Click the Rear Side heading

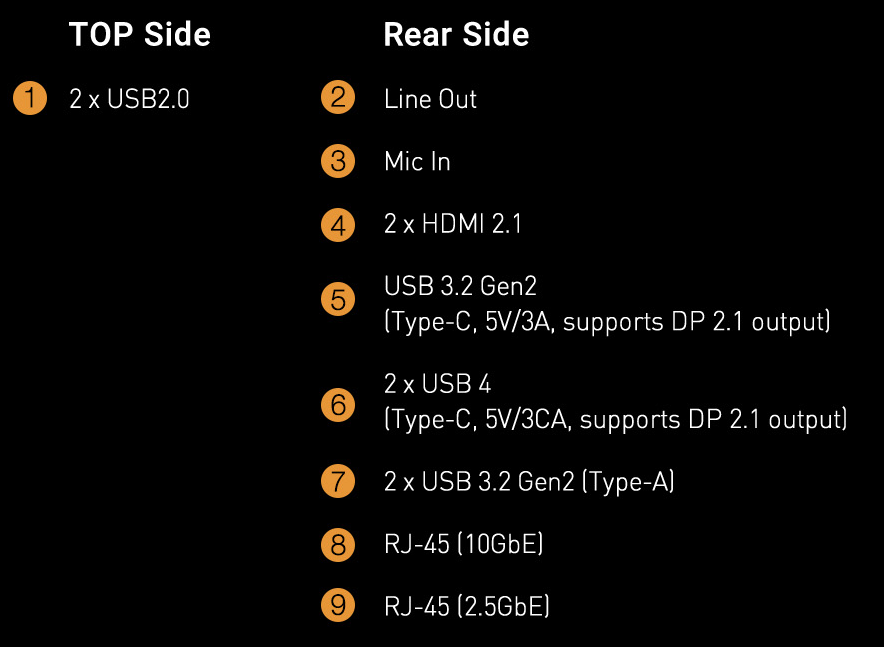(456, 35)
